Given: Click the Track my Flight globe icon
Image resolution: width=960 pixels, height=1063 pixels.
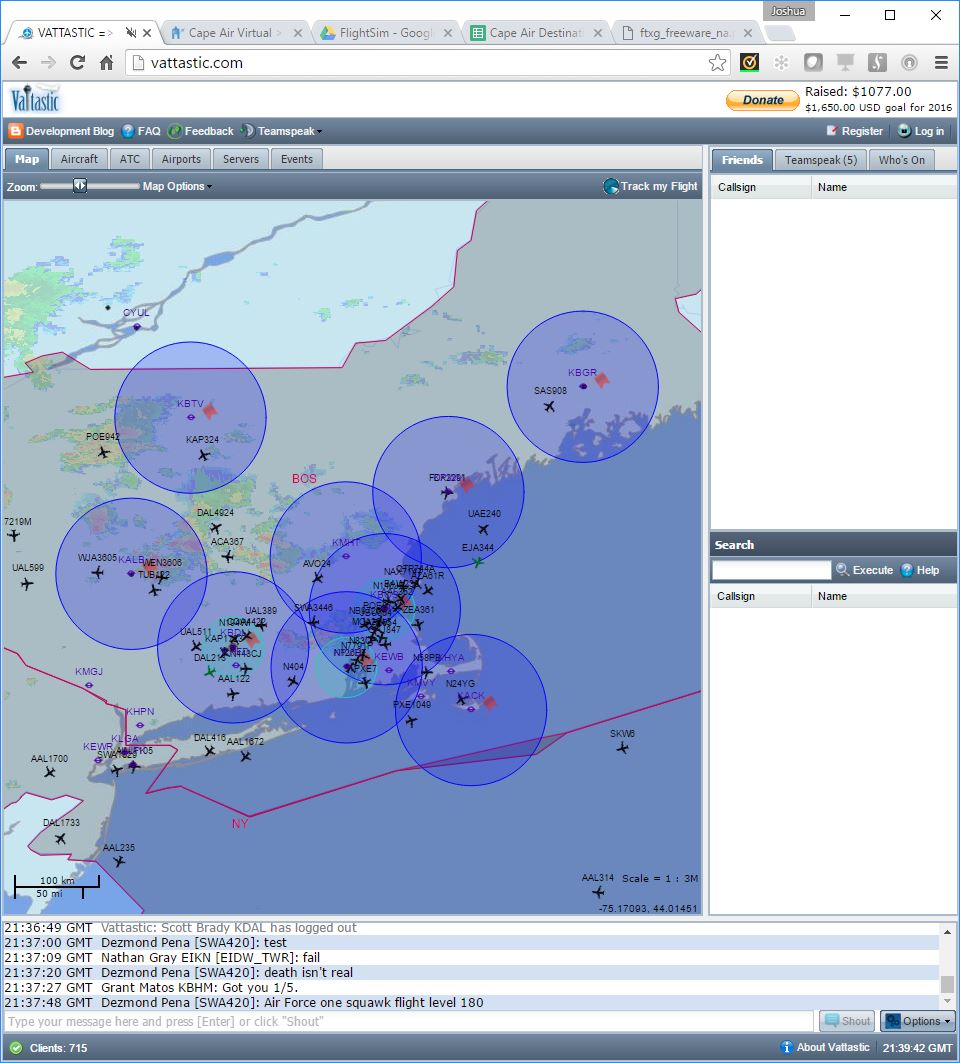Looking at the screenshot, I should (x=610, y=186).
